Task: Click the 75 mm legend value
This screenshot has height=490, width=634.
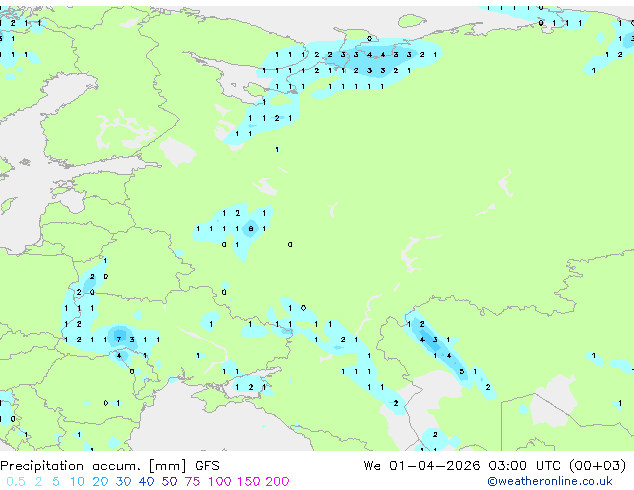Action: click(192, 482)
